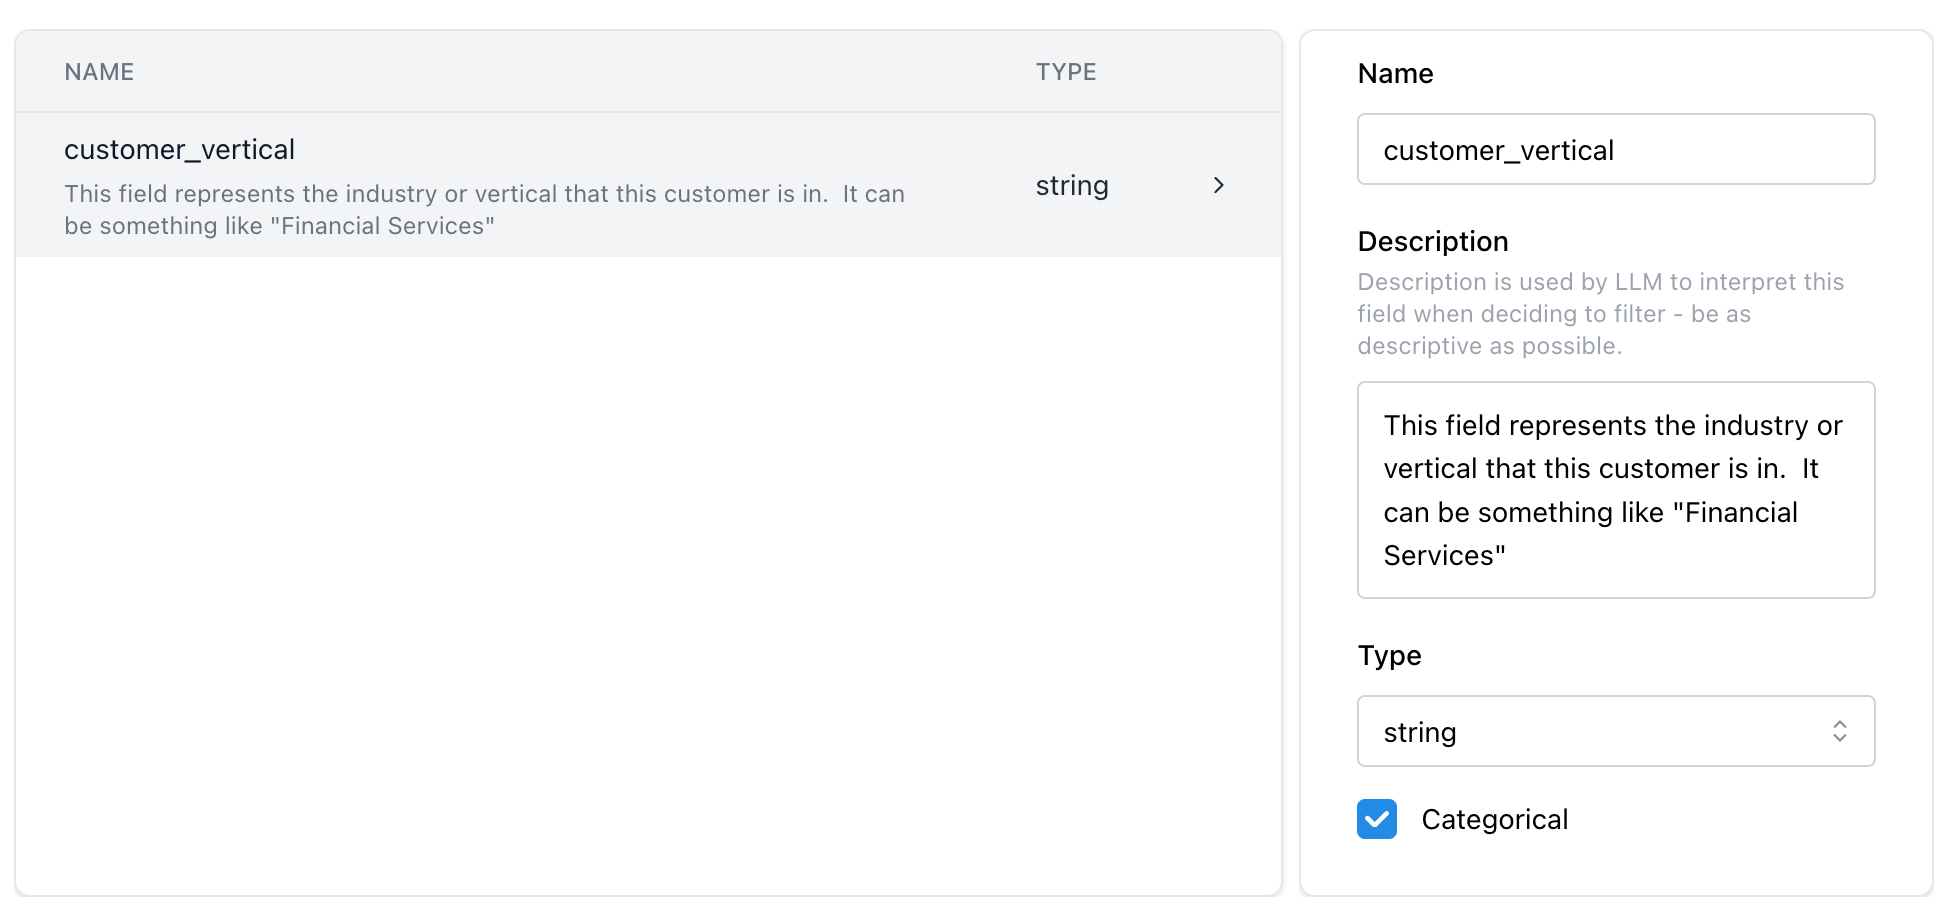Viewport: 1946px width, 920px height.
Task: Uncheck the blue Categorical checkmark
Action: coord(1377,819)
